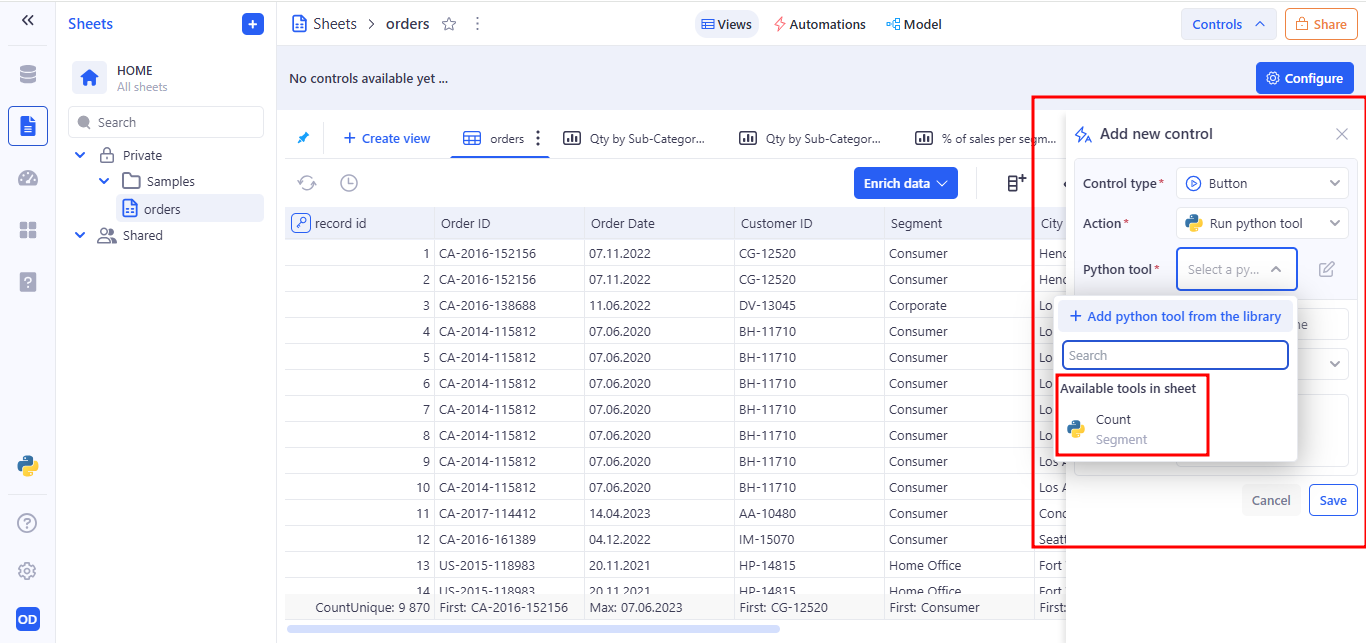Click the Python icon in left rail

pyautogui.click(x=28, y=465)
